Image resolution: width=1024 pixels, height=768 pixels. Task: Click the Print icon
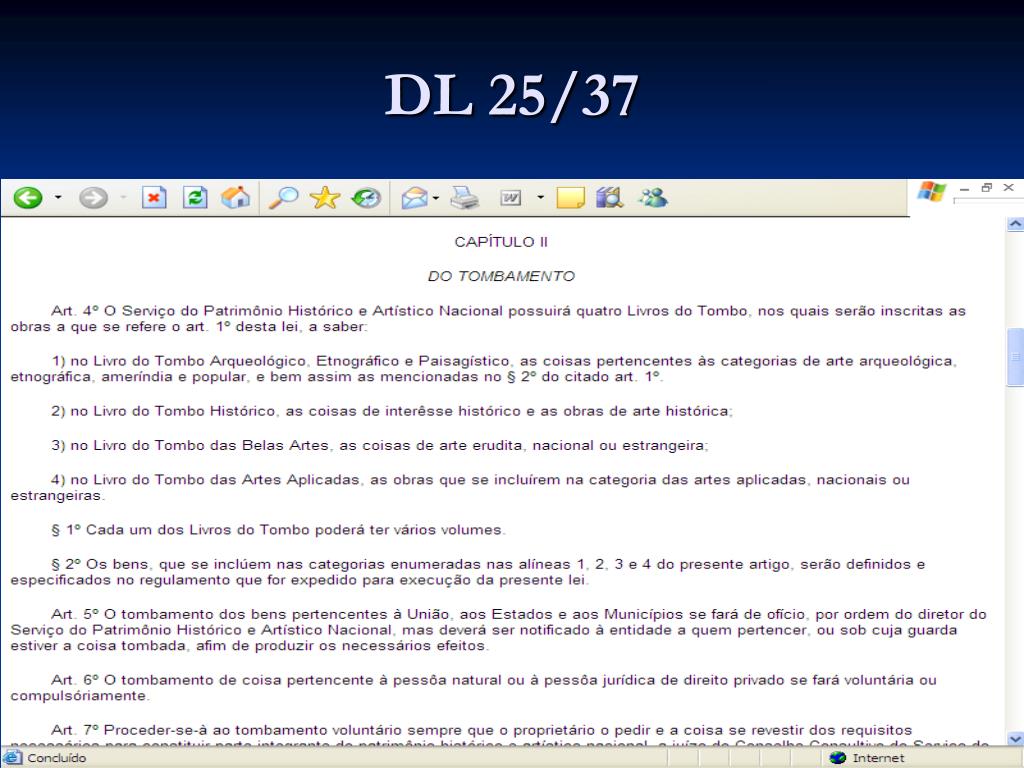(x=464, y=197)
